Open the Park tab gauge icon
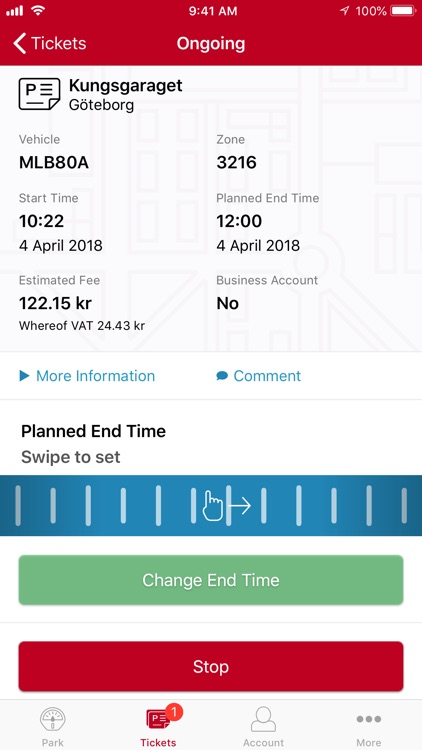Viewport: 422px width, 750px height. tap(53, 720)
